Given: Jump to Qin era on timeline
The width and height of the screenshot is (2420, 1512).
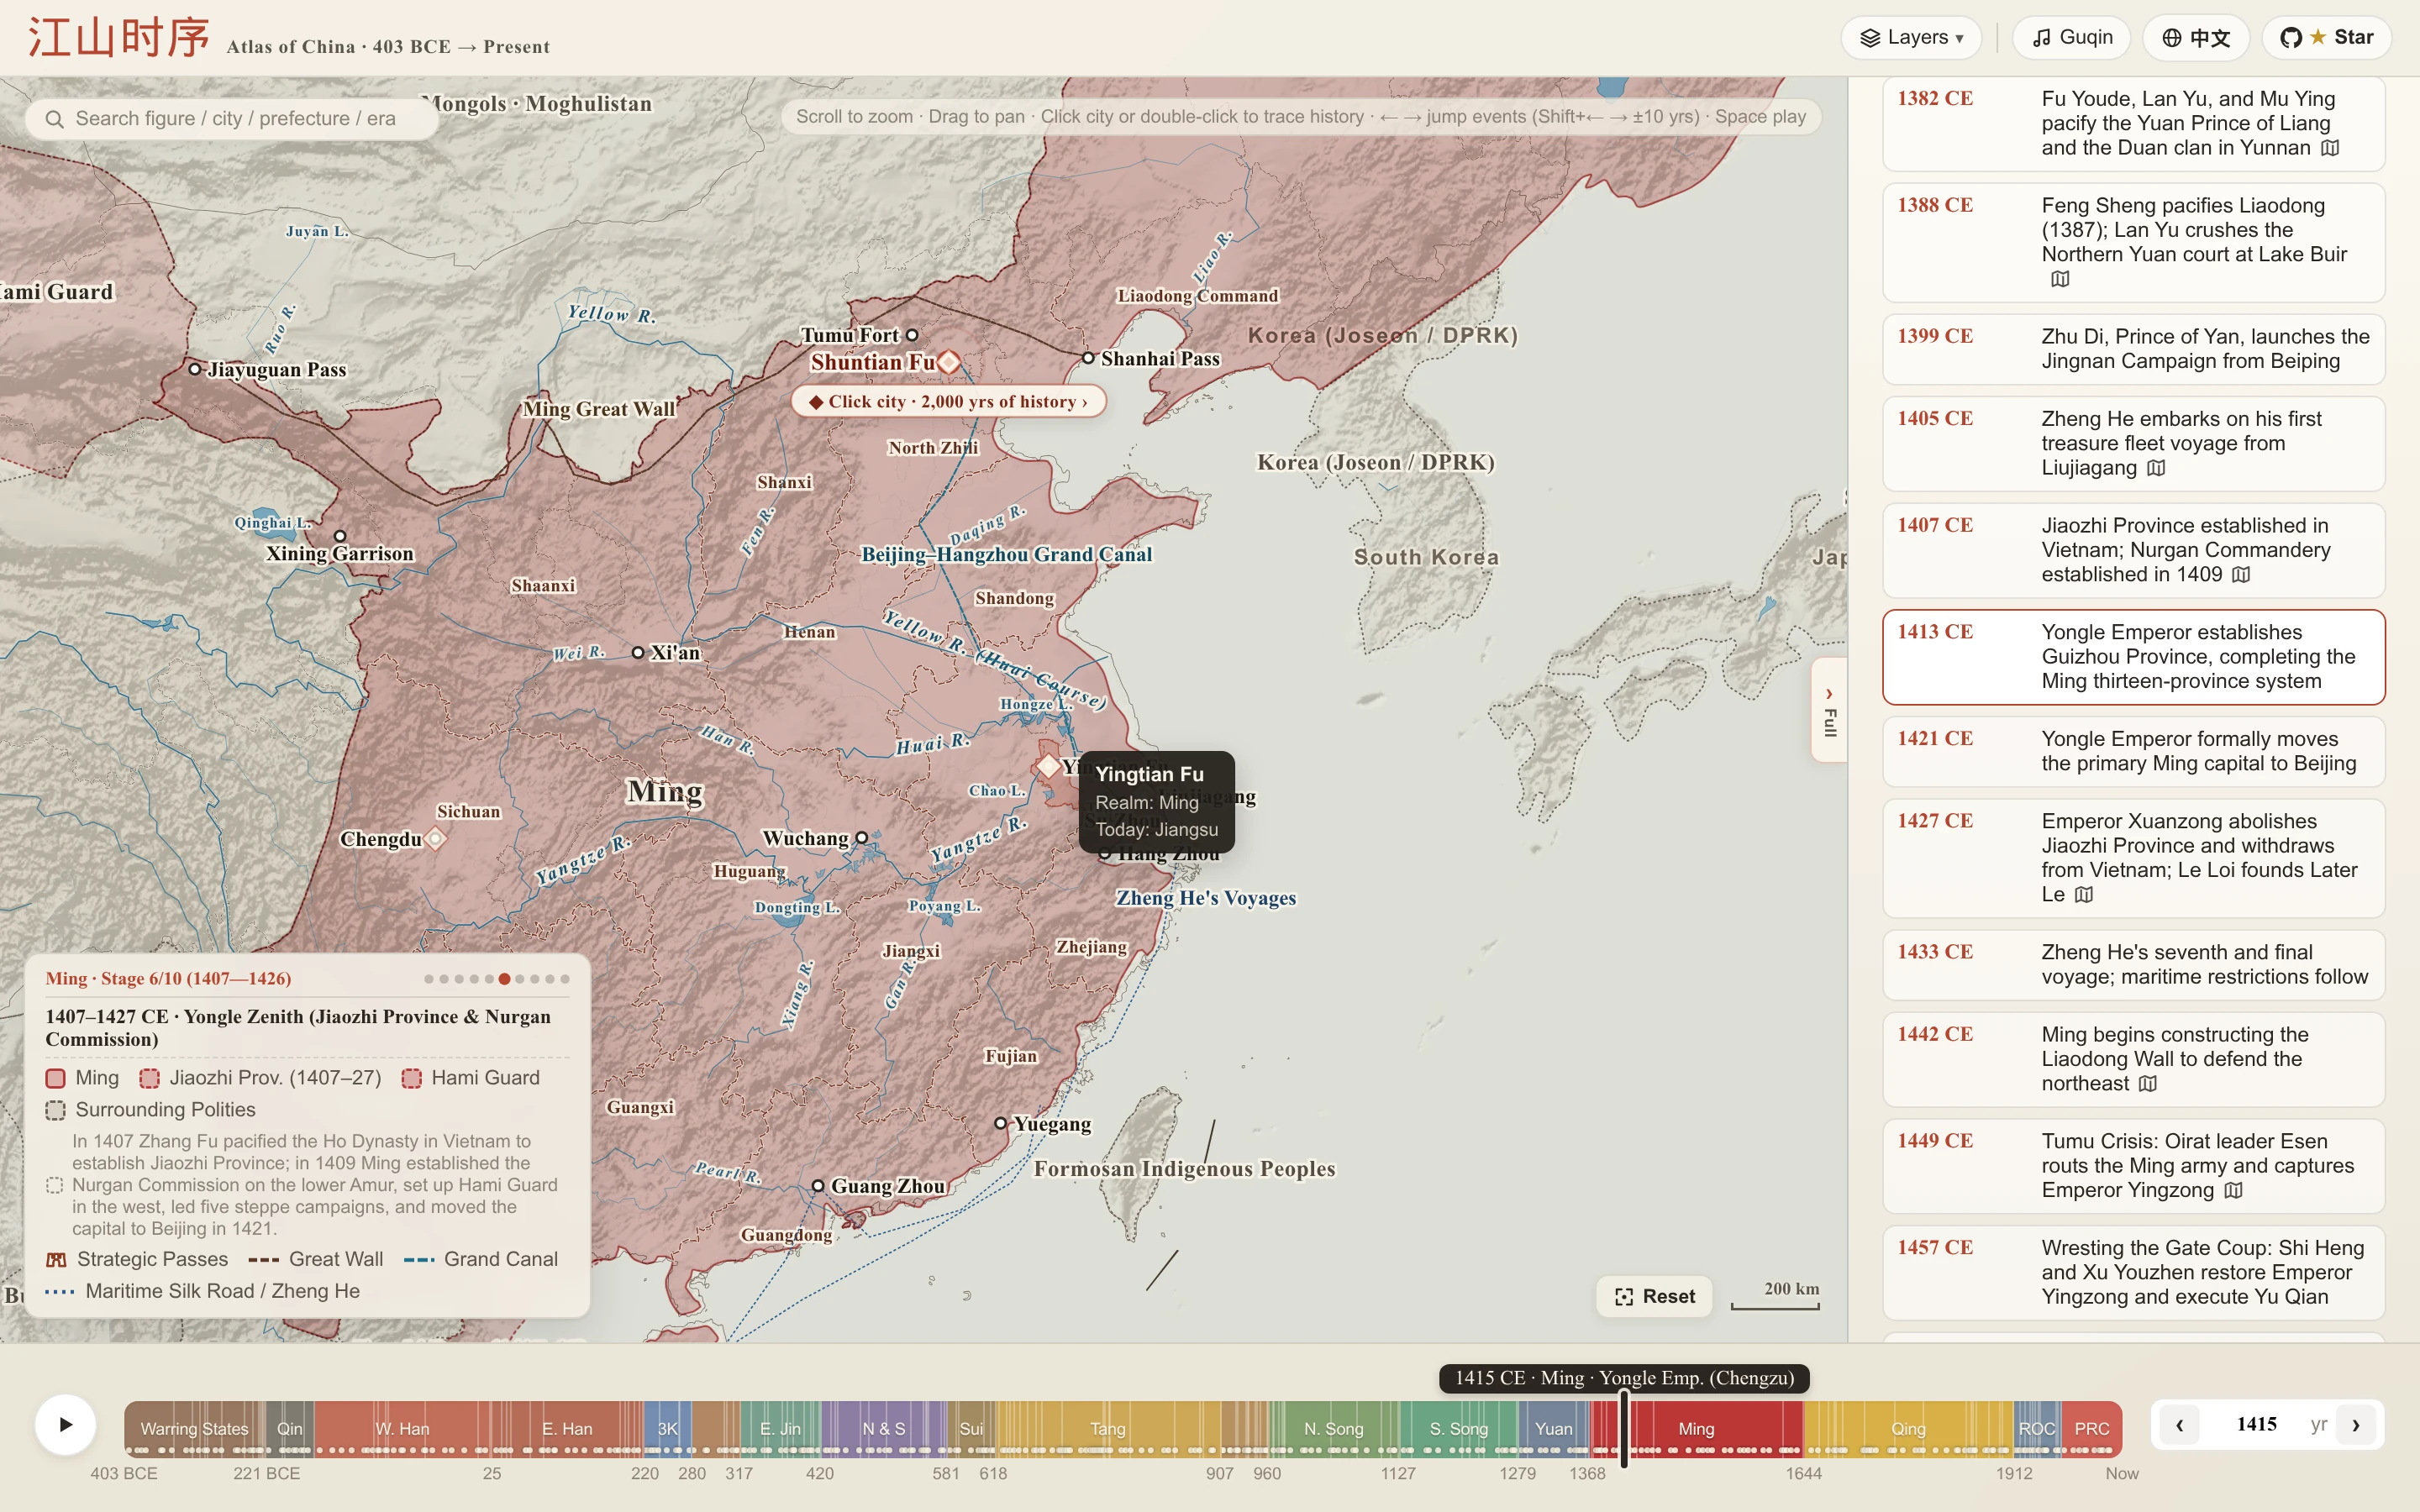Looking at the screenshot, I should 290,1429.
